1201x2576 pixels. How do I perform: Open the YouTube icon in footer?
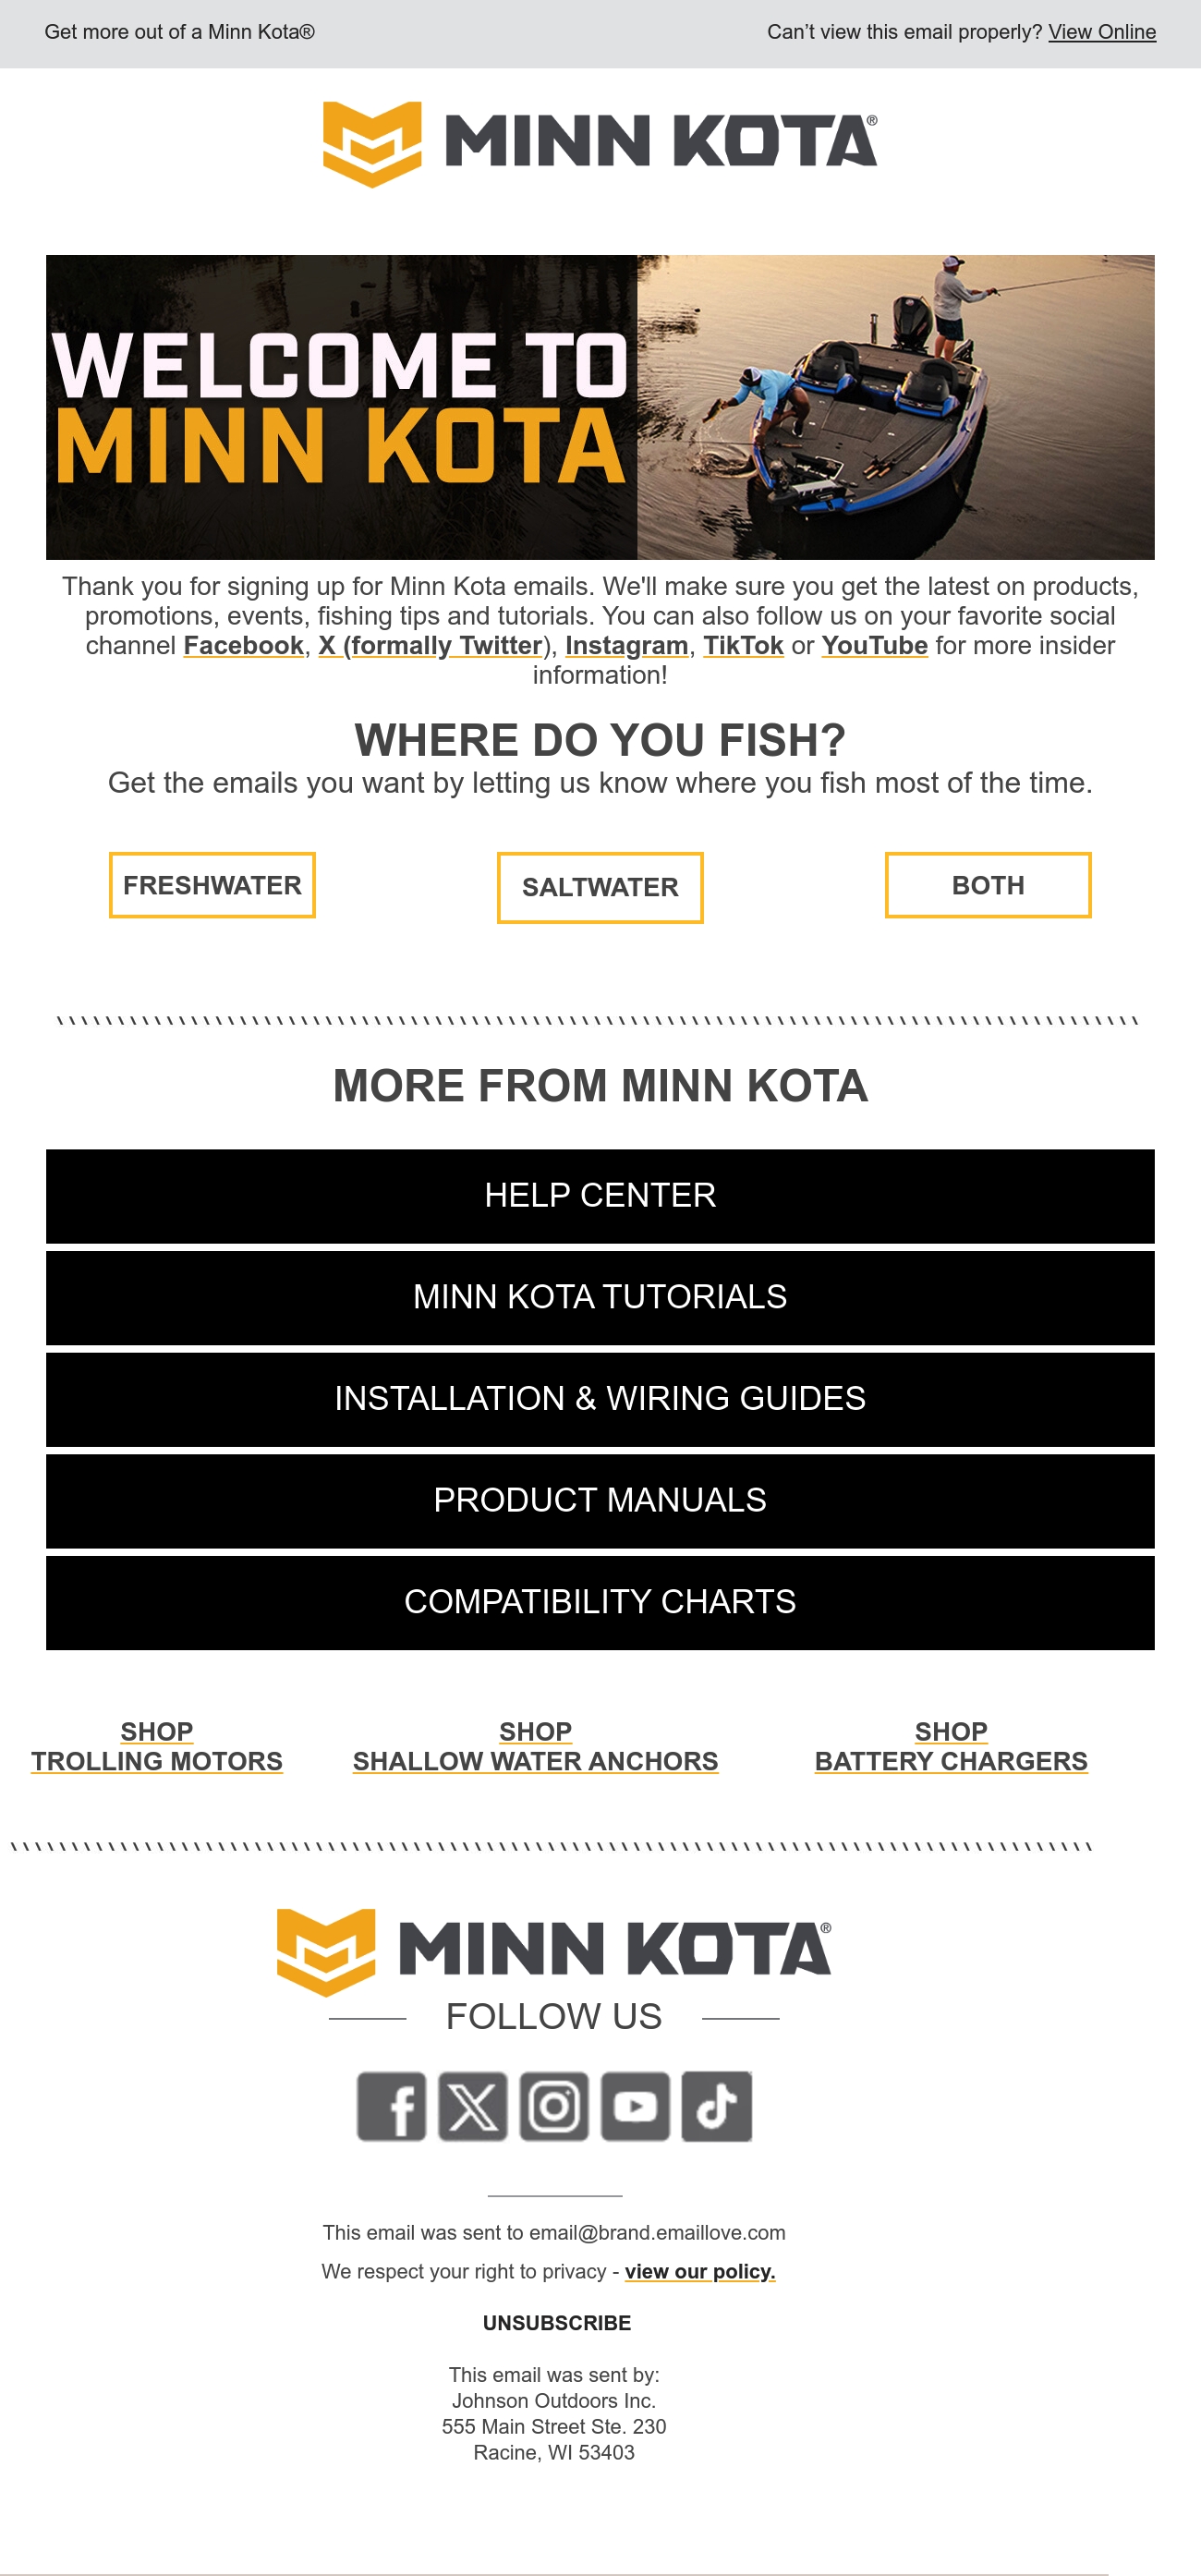pyautogui.click(x=635, y=2105)
